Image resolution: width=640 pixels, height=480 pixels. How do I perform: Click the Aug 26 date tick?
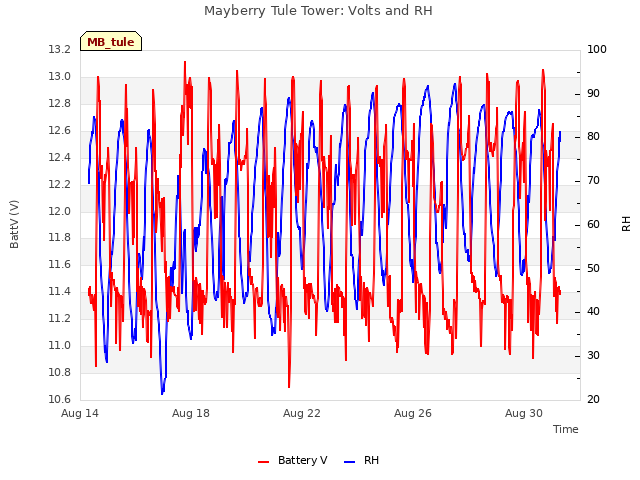point(413,413)
